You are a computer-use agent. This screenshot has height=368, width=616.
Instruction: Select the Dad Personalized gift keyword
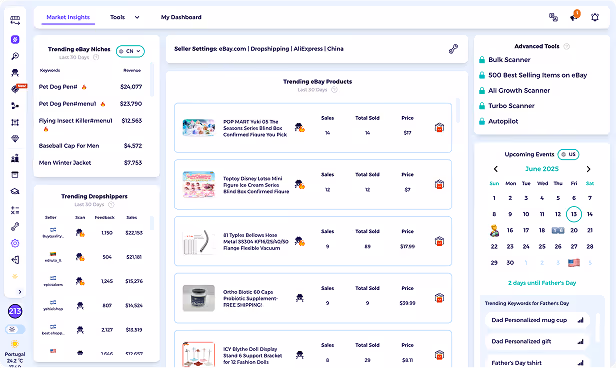[537, 341]
